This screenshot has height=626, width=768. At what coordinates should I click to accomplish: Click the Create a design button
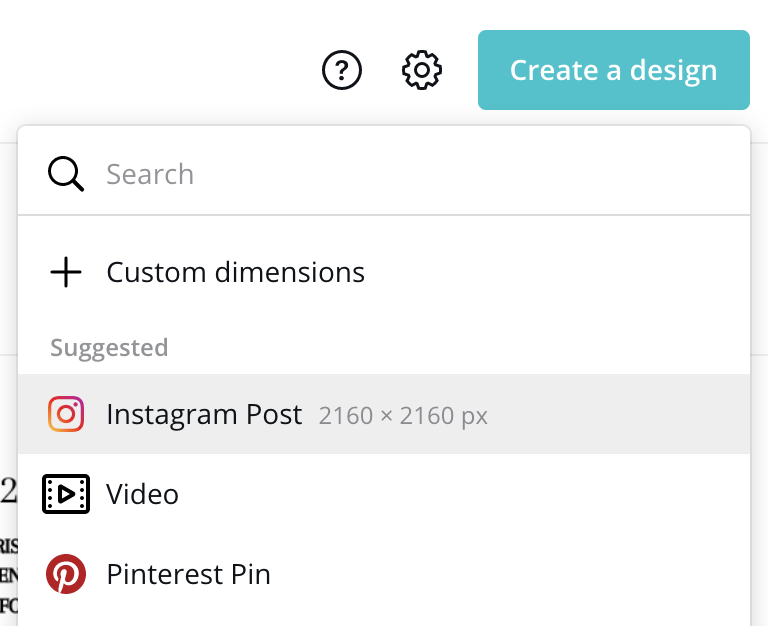613,70
